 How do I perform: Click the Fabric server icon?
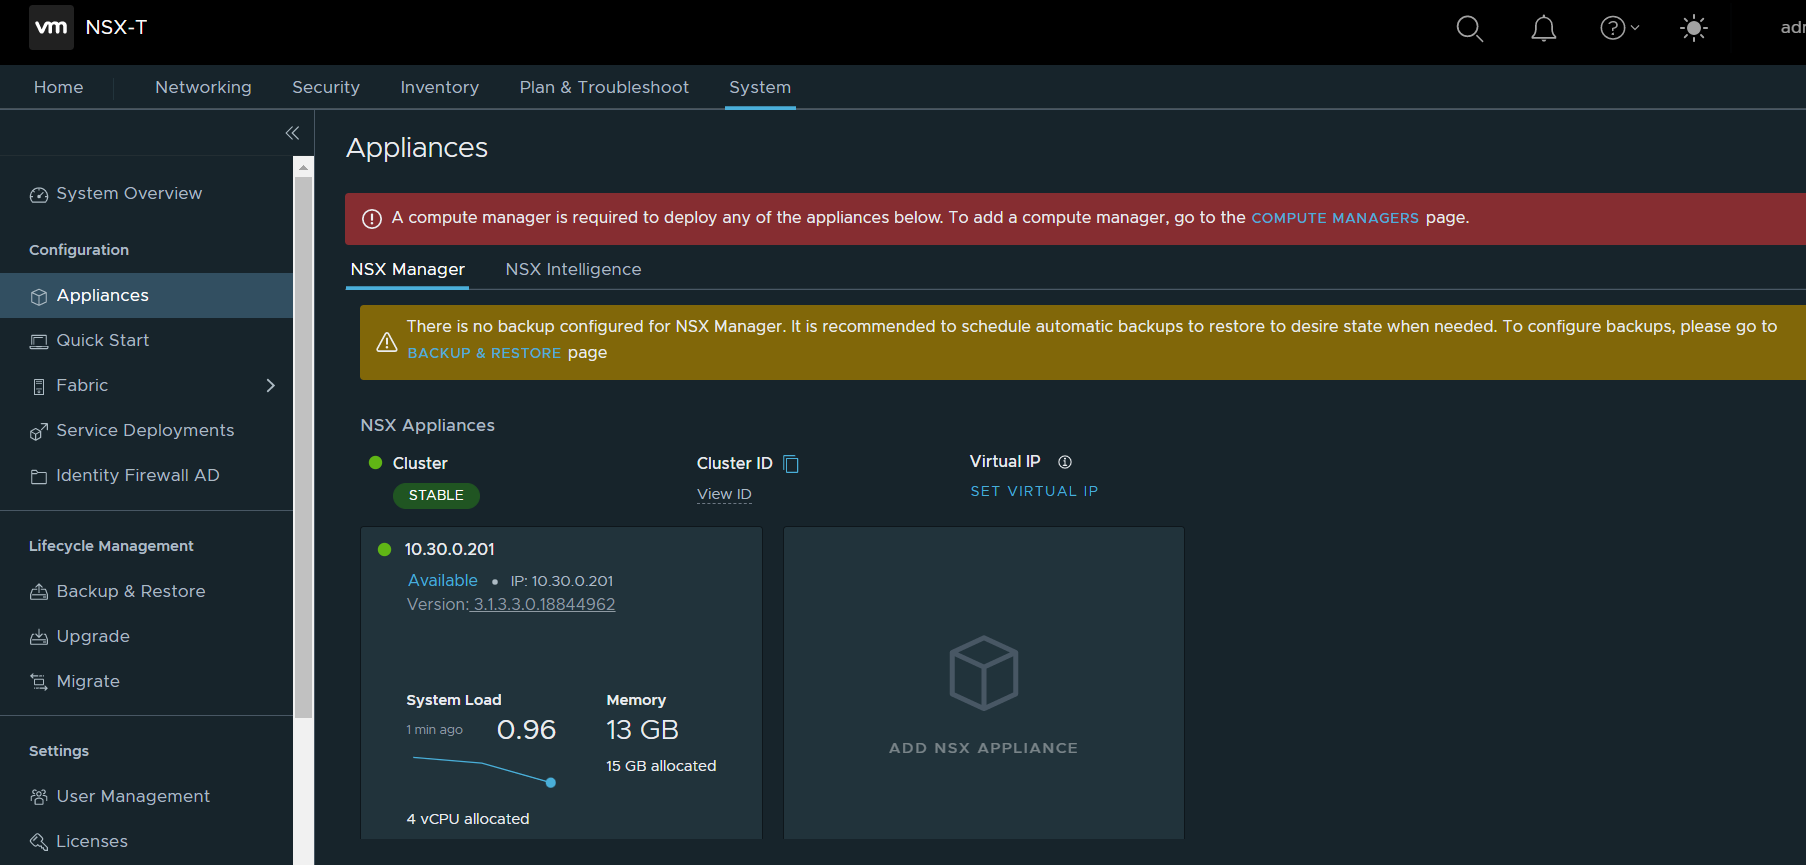click(39, 387)
